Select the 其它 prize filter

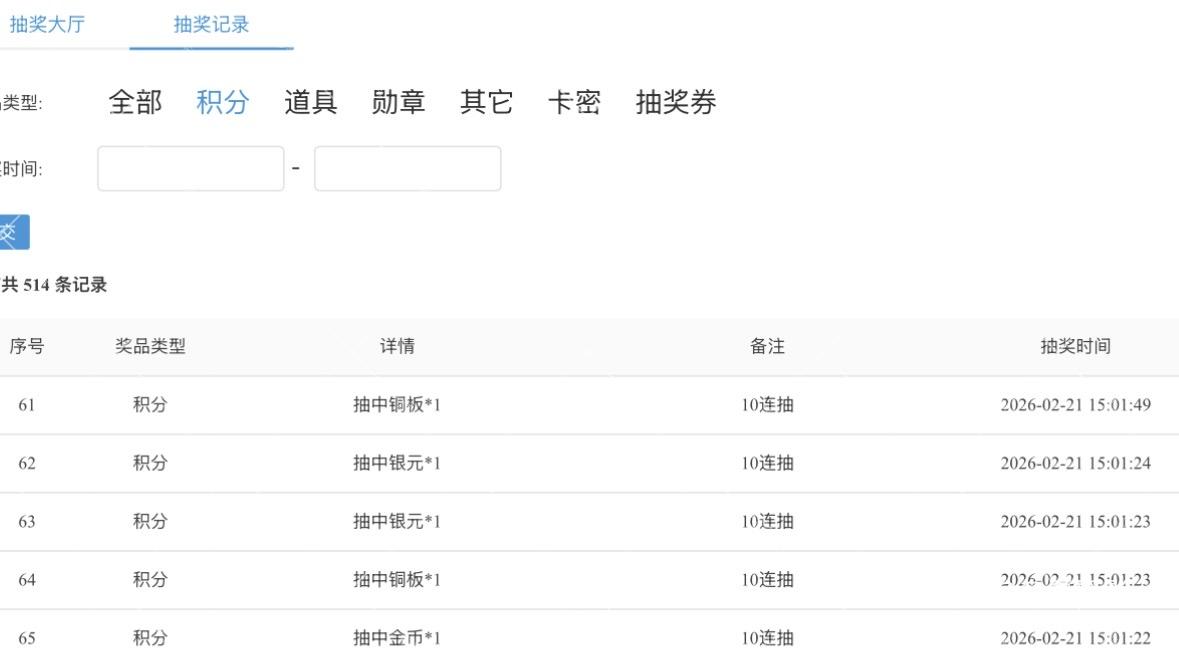[x=487, y=102]
